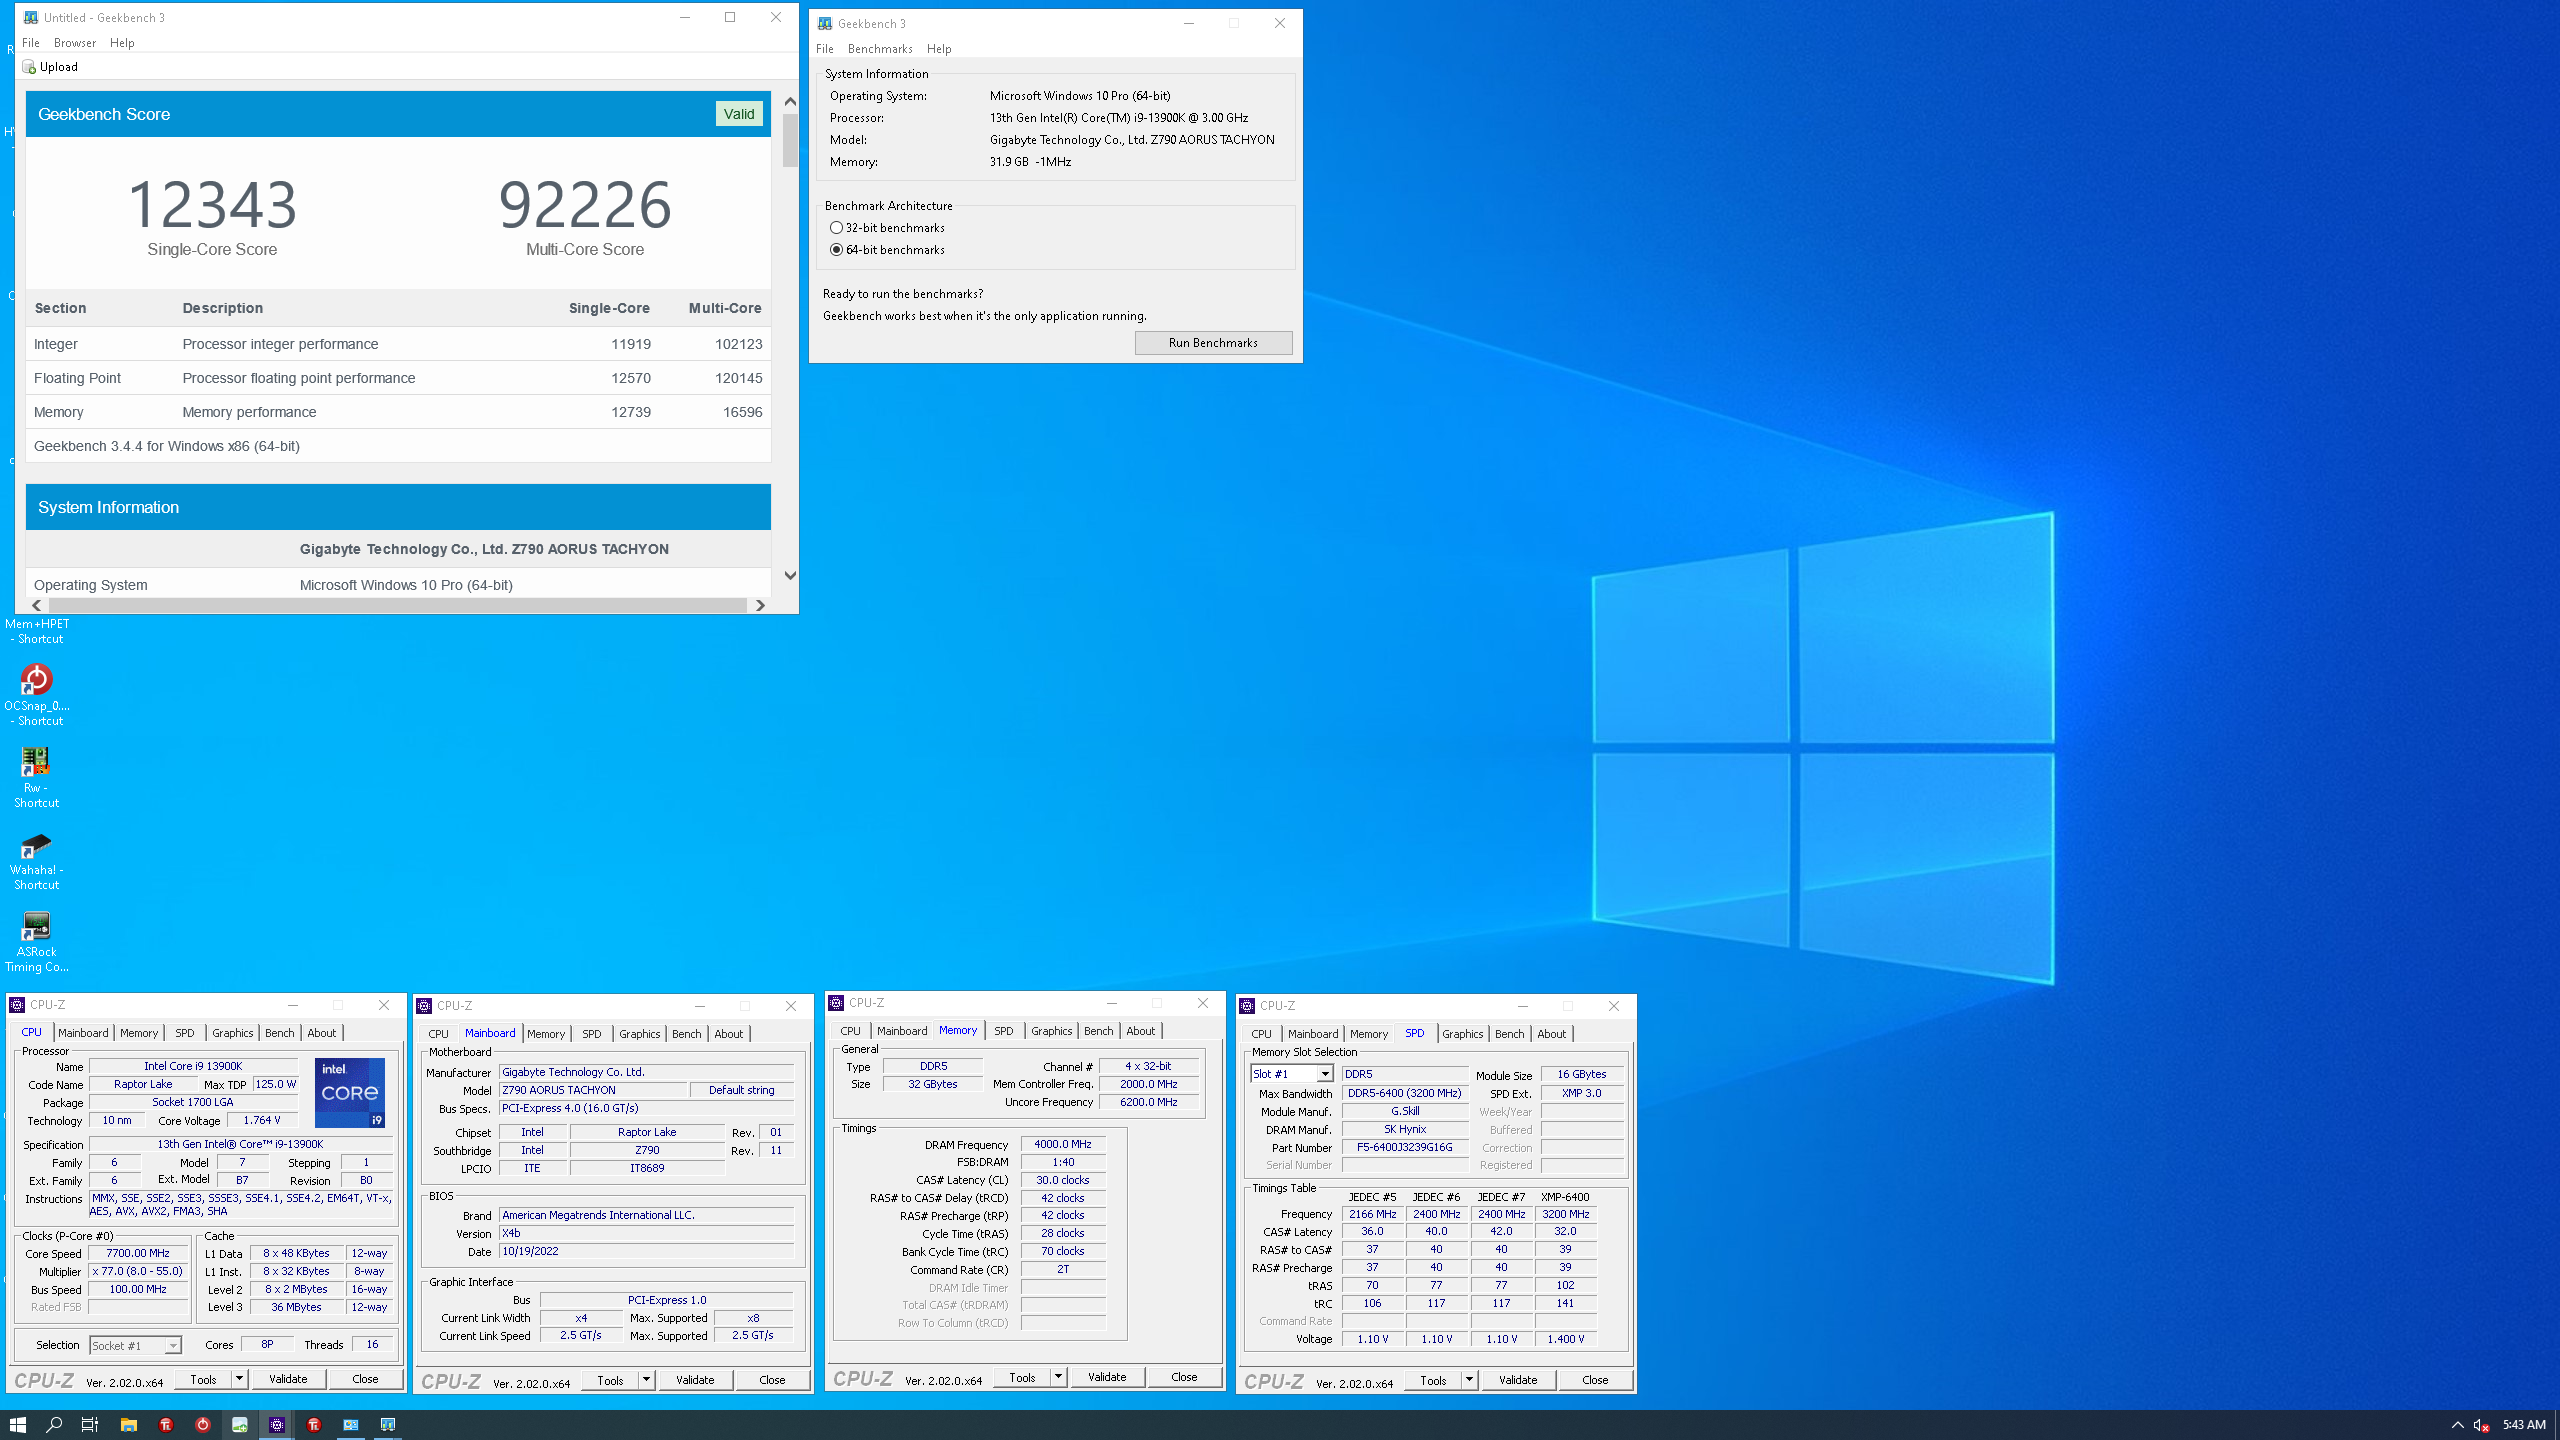Click the Intel Core i9 logo in CPU-Z
2560x1440 pixels.
350,1092
